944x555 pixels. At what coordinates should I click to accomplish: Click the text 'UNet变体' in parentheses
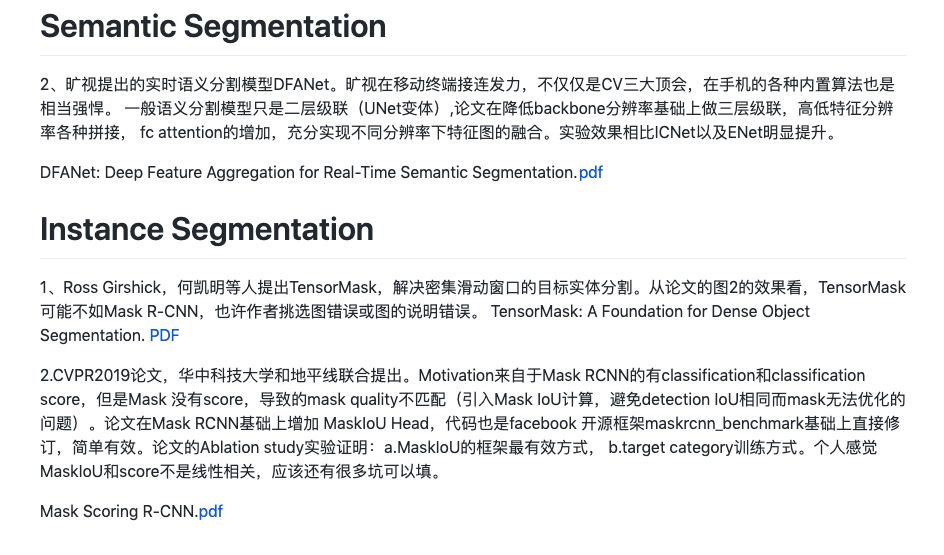click(x=399, y=108)
